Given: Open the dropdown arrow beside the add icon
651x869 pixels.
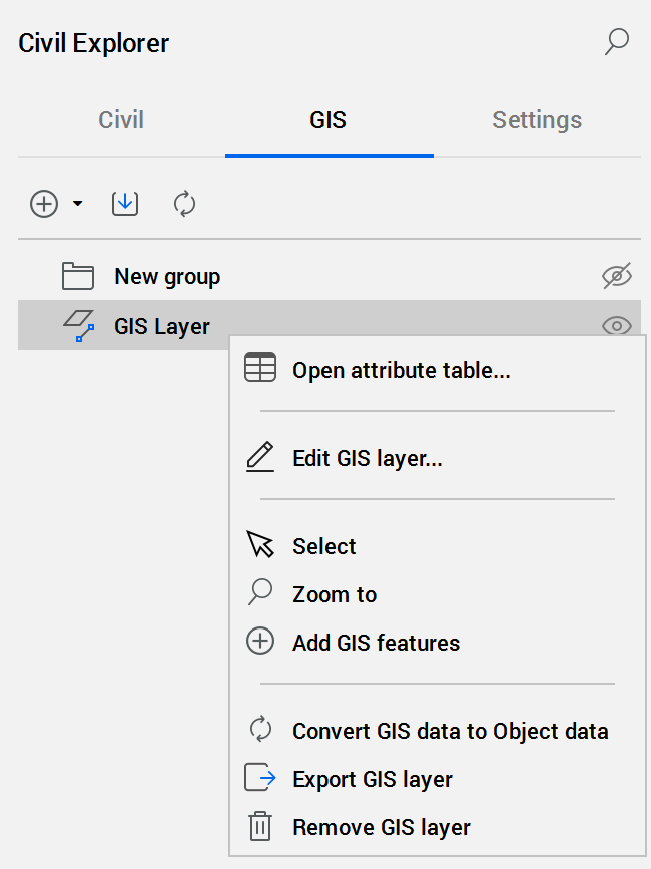Looking at the screenshot, I should (x=77, y=205).
